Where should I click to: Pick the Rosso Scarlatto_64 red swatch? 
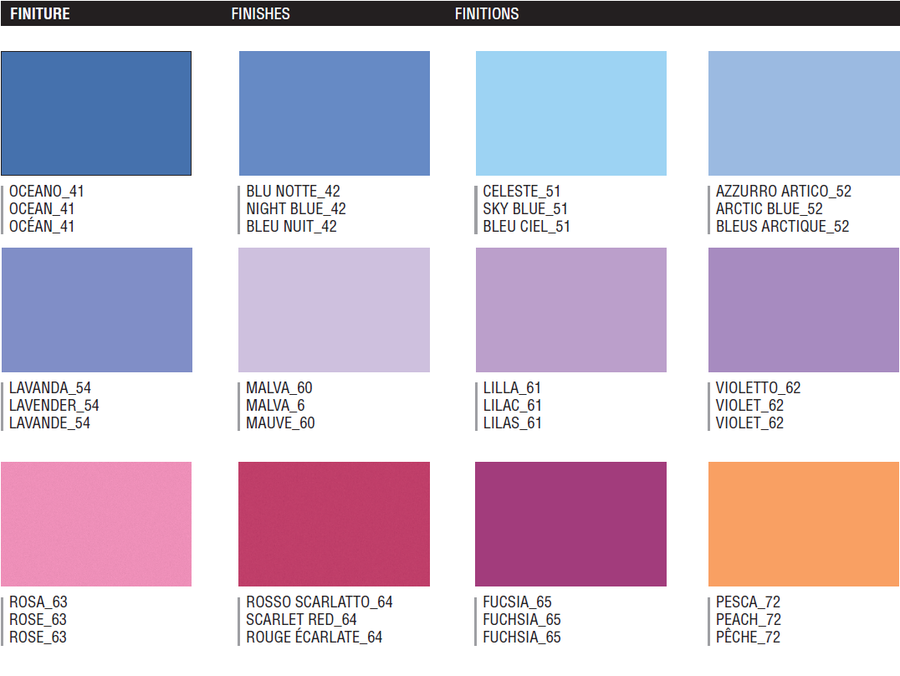(x=334, y=524)
